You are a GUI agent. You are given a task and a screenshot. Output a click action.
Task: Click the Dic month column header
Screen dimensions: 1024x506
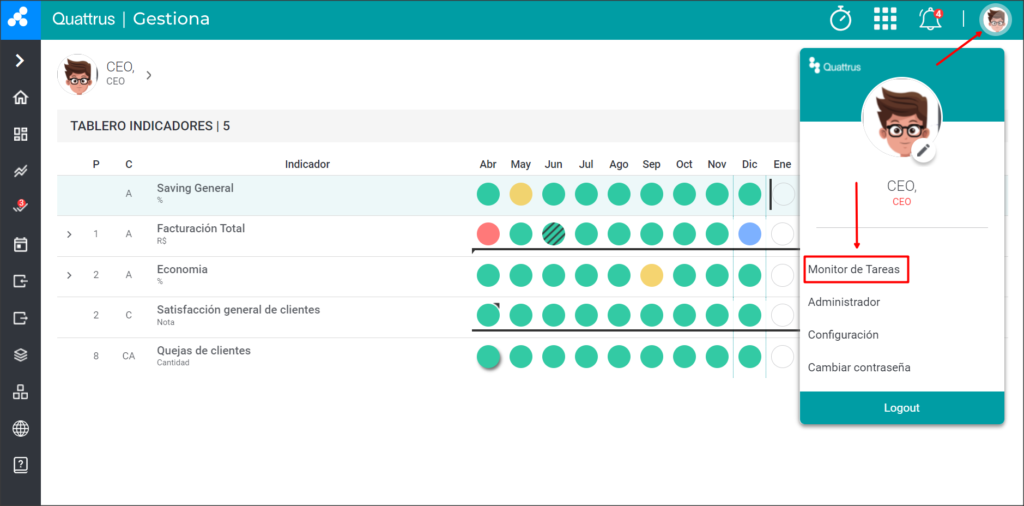click(x=750, y=165)
